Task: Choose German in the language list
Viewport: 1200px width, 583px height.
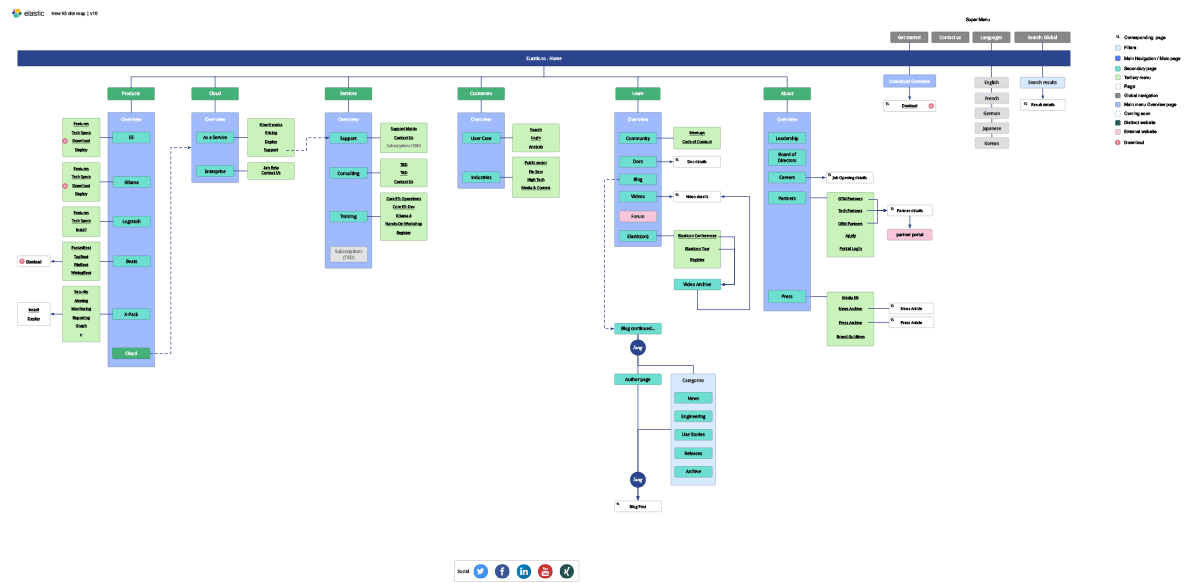Action: point(991,113)
